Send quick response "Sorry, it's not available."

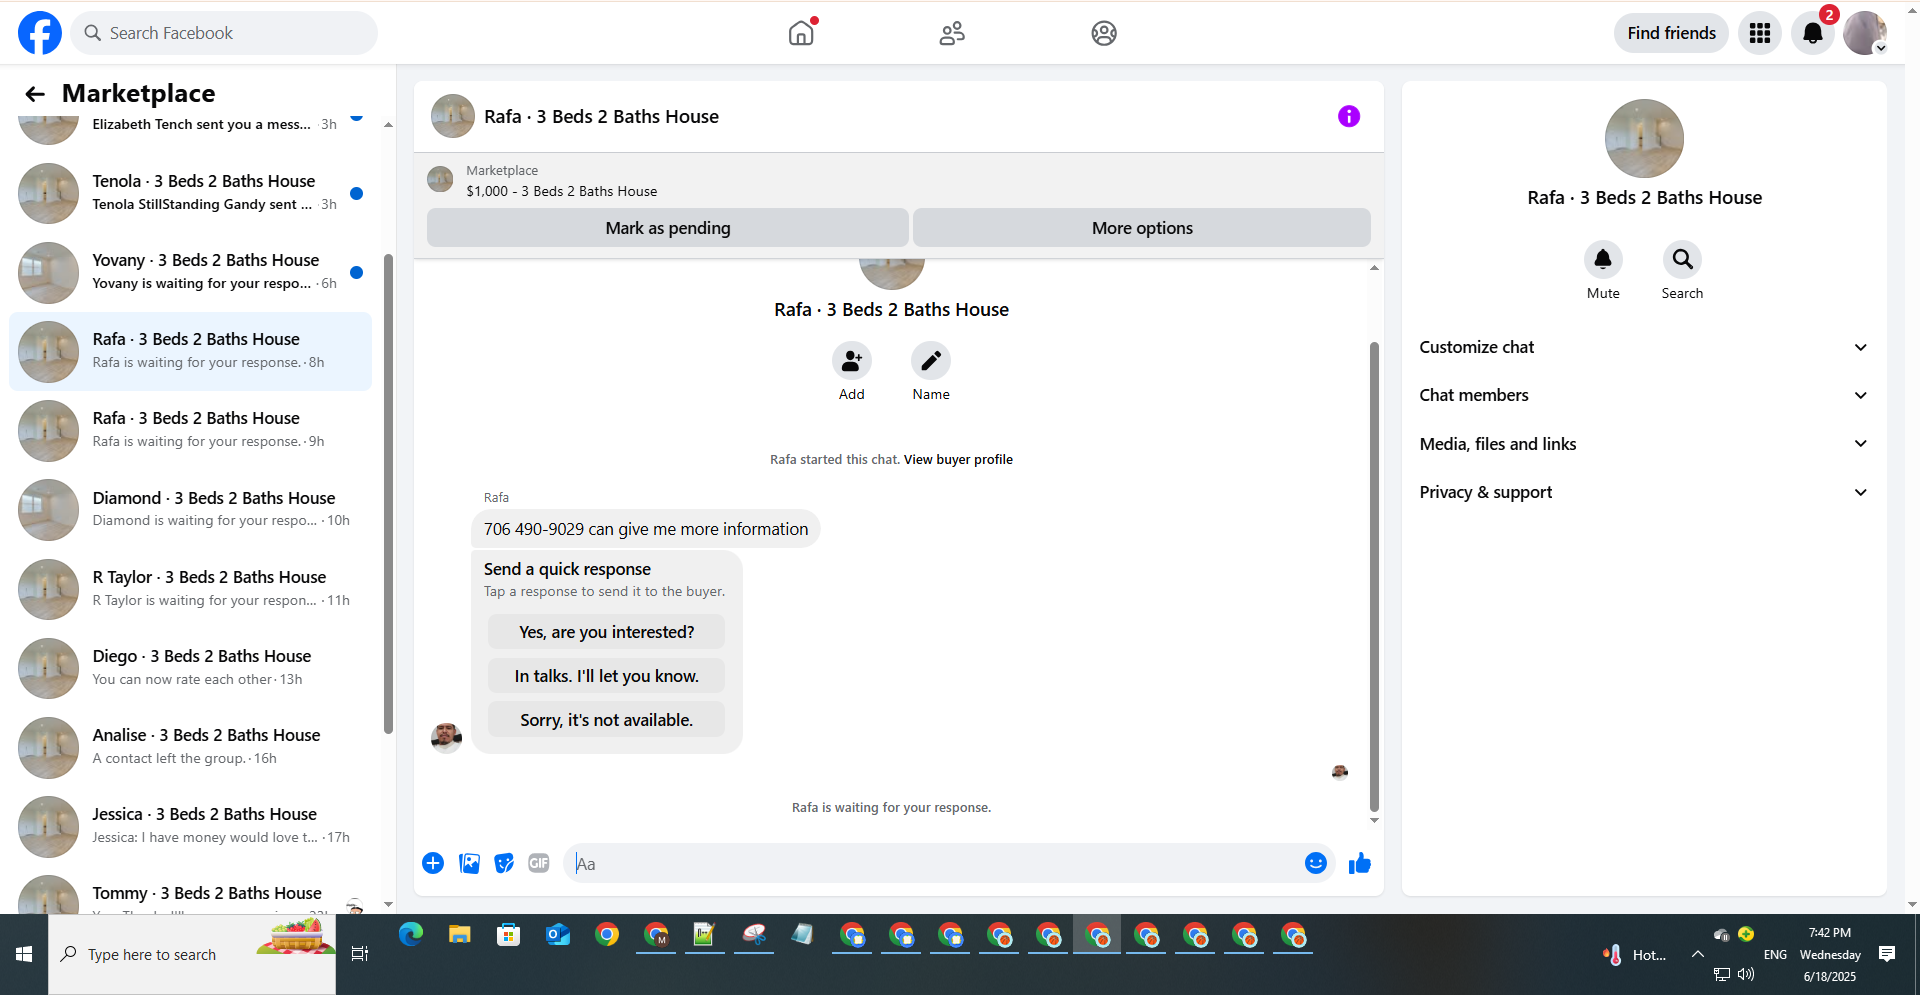[606, 720]
